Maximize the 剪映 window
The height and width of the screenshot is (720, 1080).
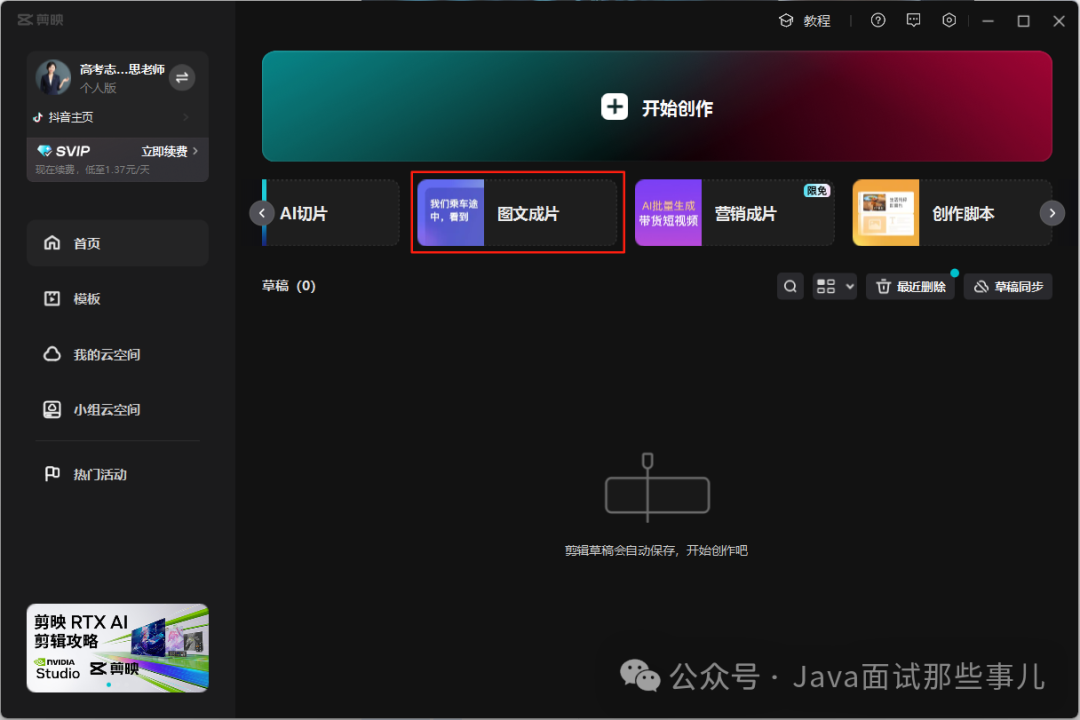pos(1024,21)
